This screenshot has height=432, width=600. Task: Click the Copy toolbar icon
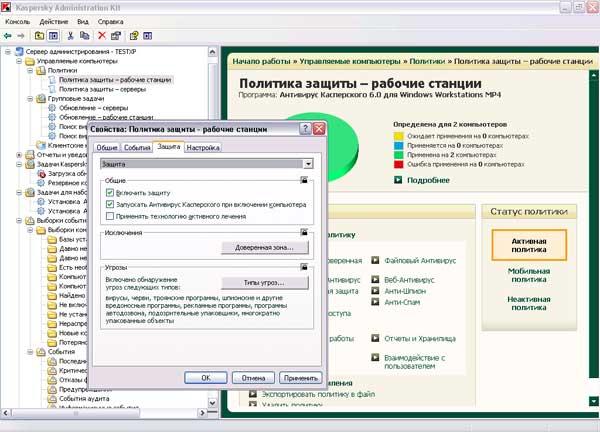pos(85,36)
